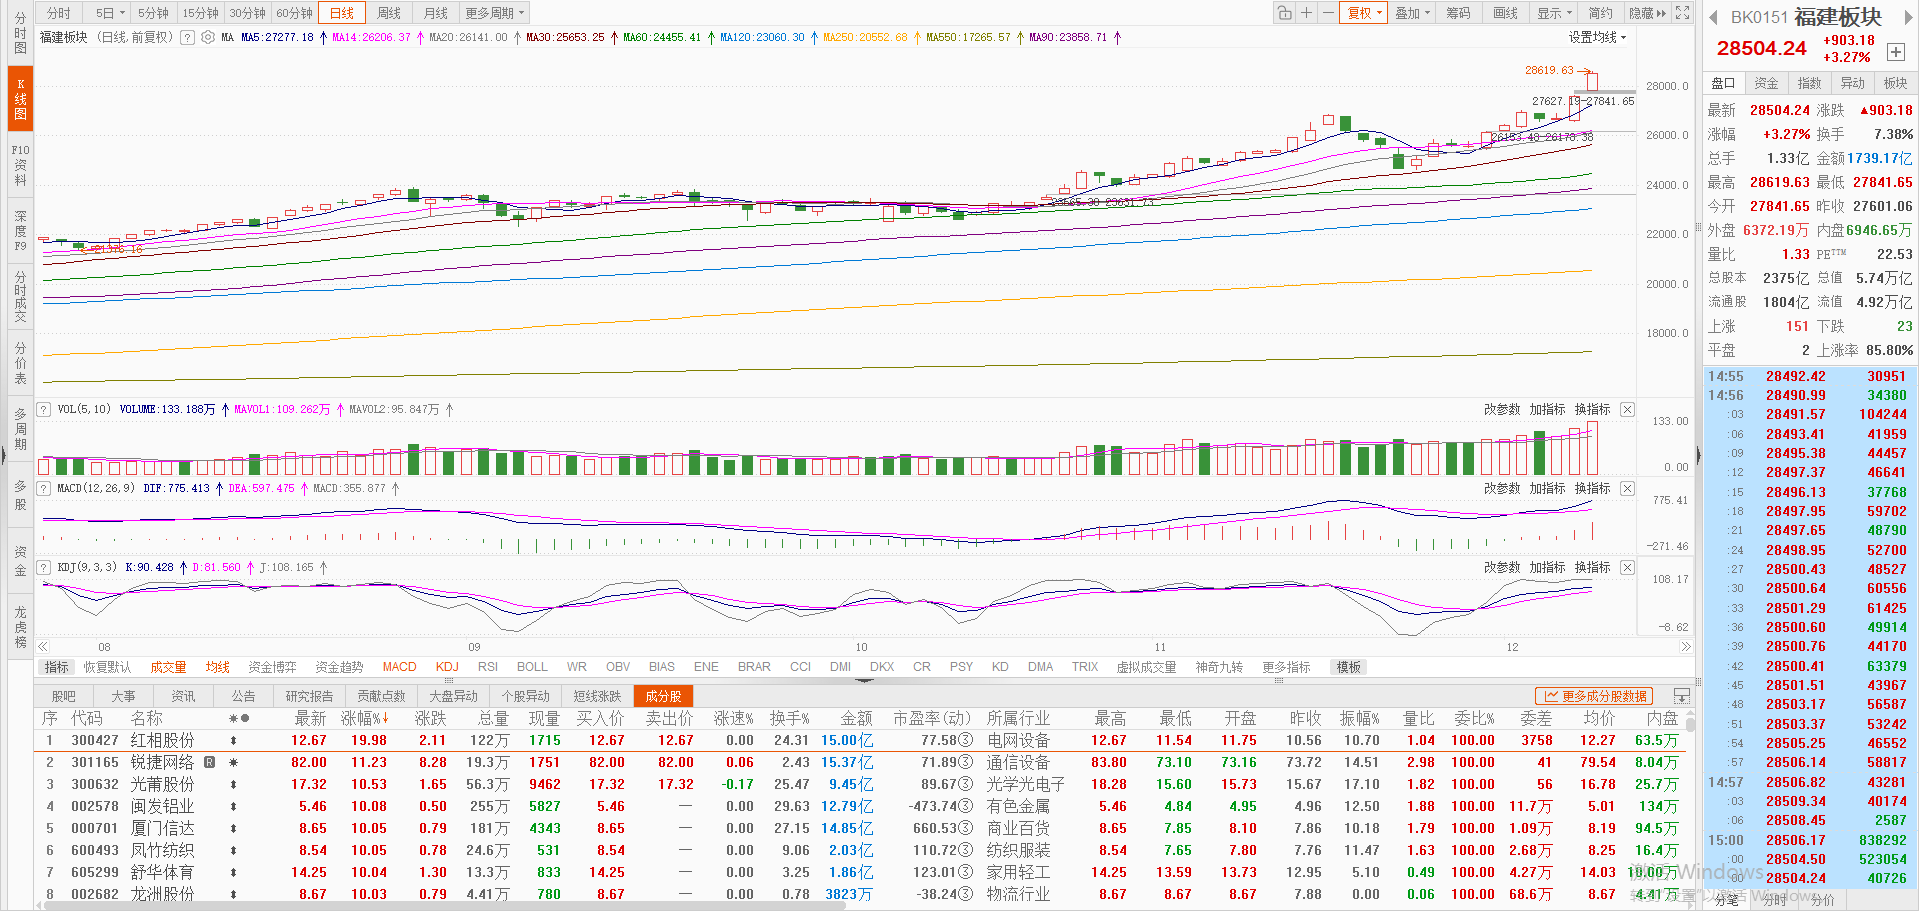Add 福建板块 to watchlist with plus icon

pos(1895,52)
